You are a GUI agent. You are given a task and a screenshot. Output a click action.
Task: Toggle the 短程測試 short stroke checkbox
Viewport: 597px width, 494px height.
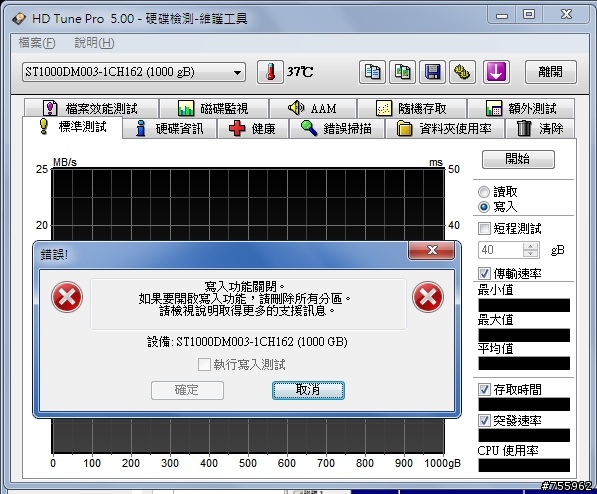pyautogui.click(x=484, y=229)
